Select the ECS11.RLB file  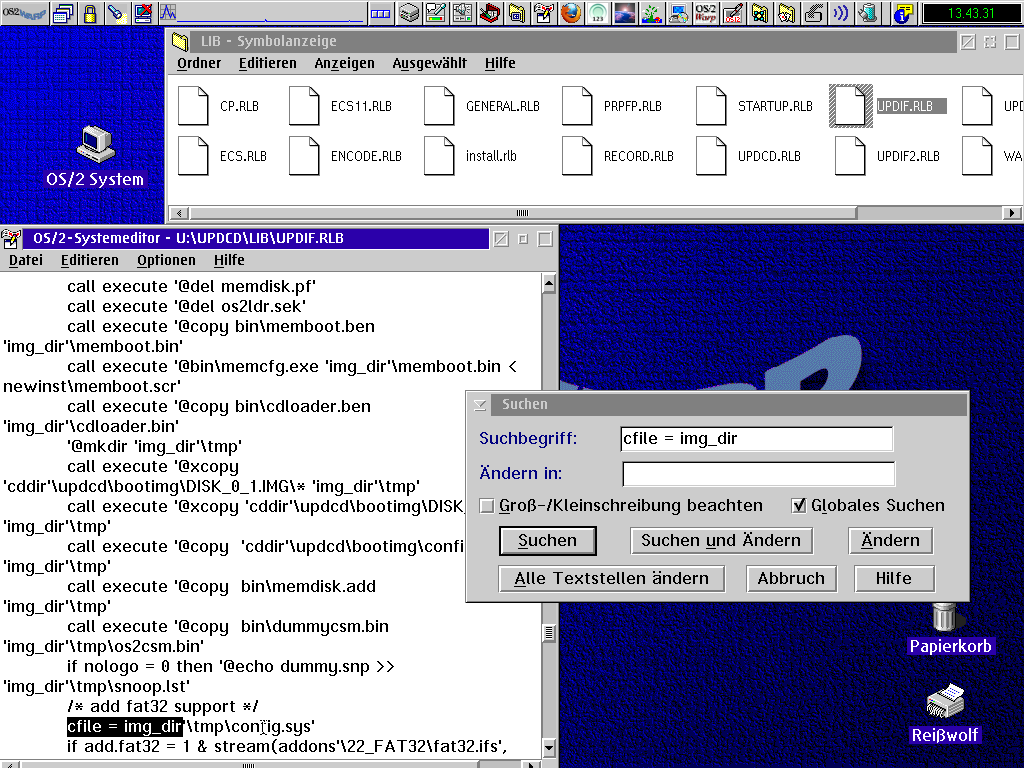tap(341, 106)
